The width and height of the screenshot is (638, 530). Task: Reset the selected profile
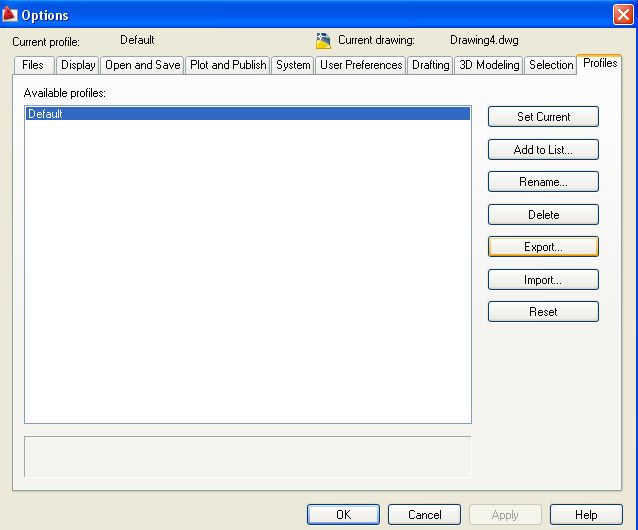(543, 312)
